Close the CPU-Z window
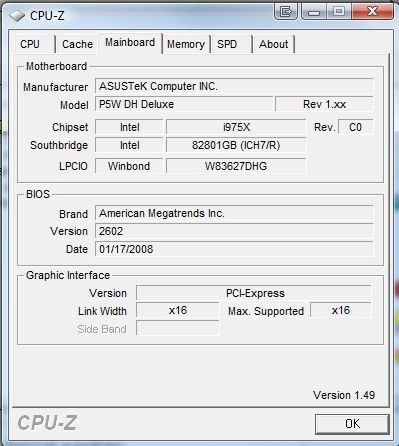399x446 pixels. click(x=372, y=12)
